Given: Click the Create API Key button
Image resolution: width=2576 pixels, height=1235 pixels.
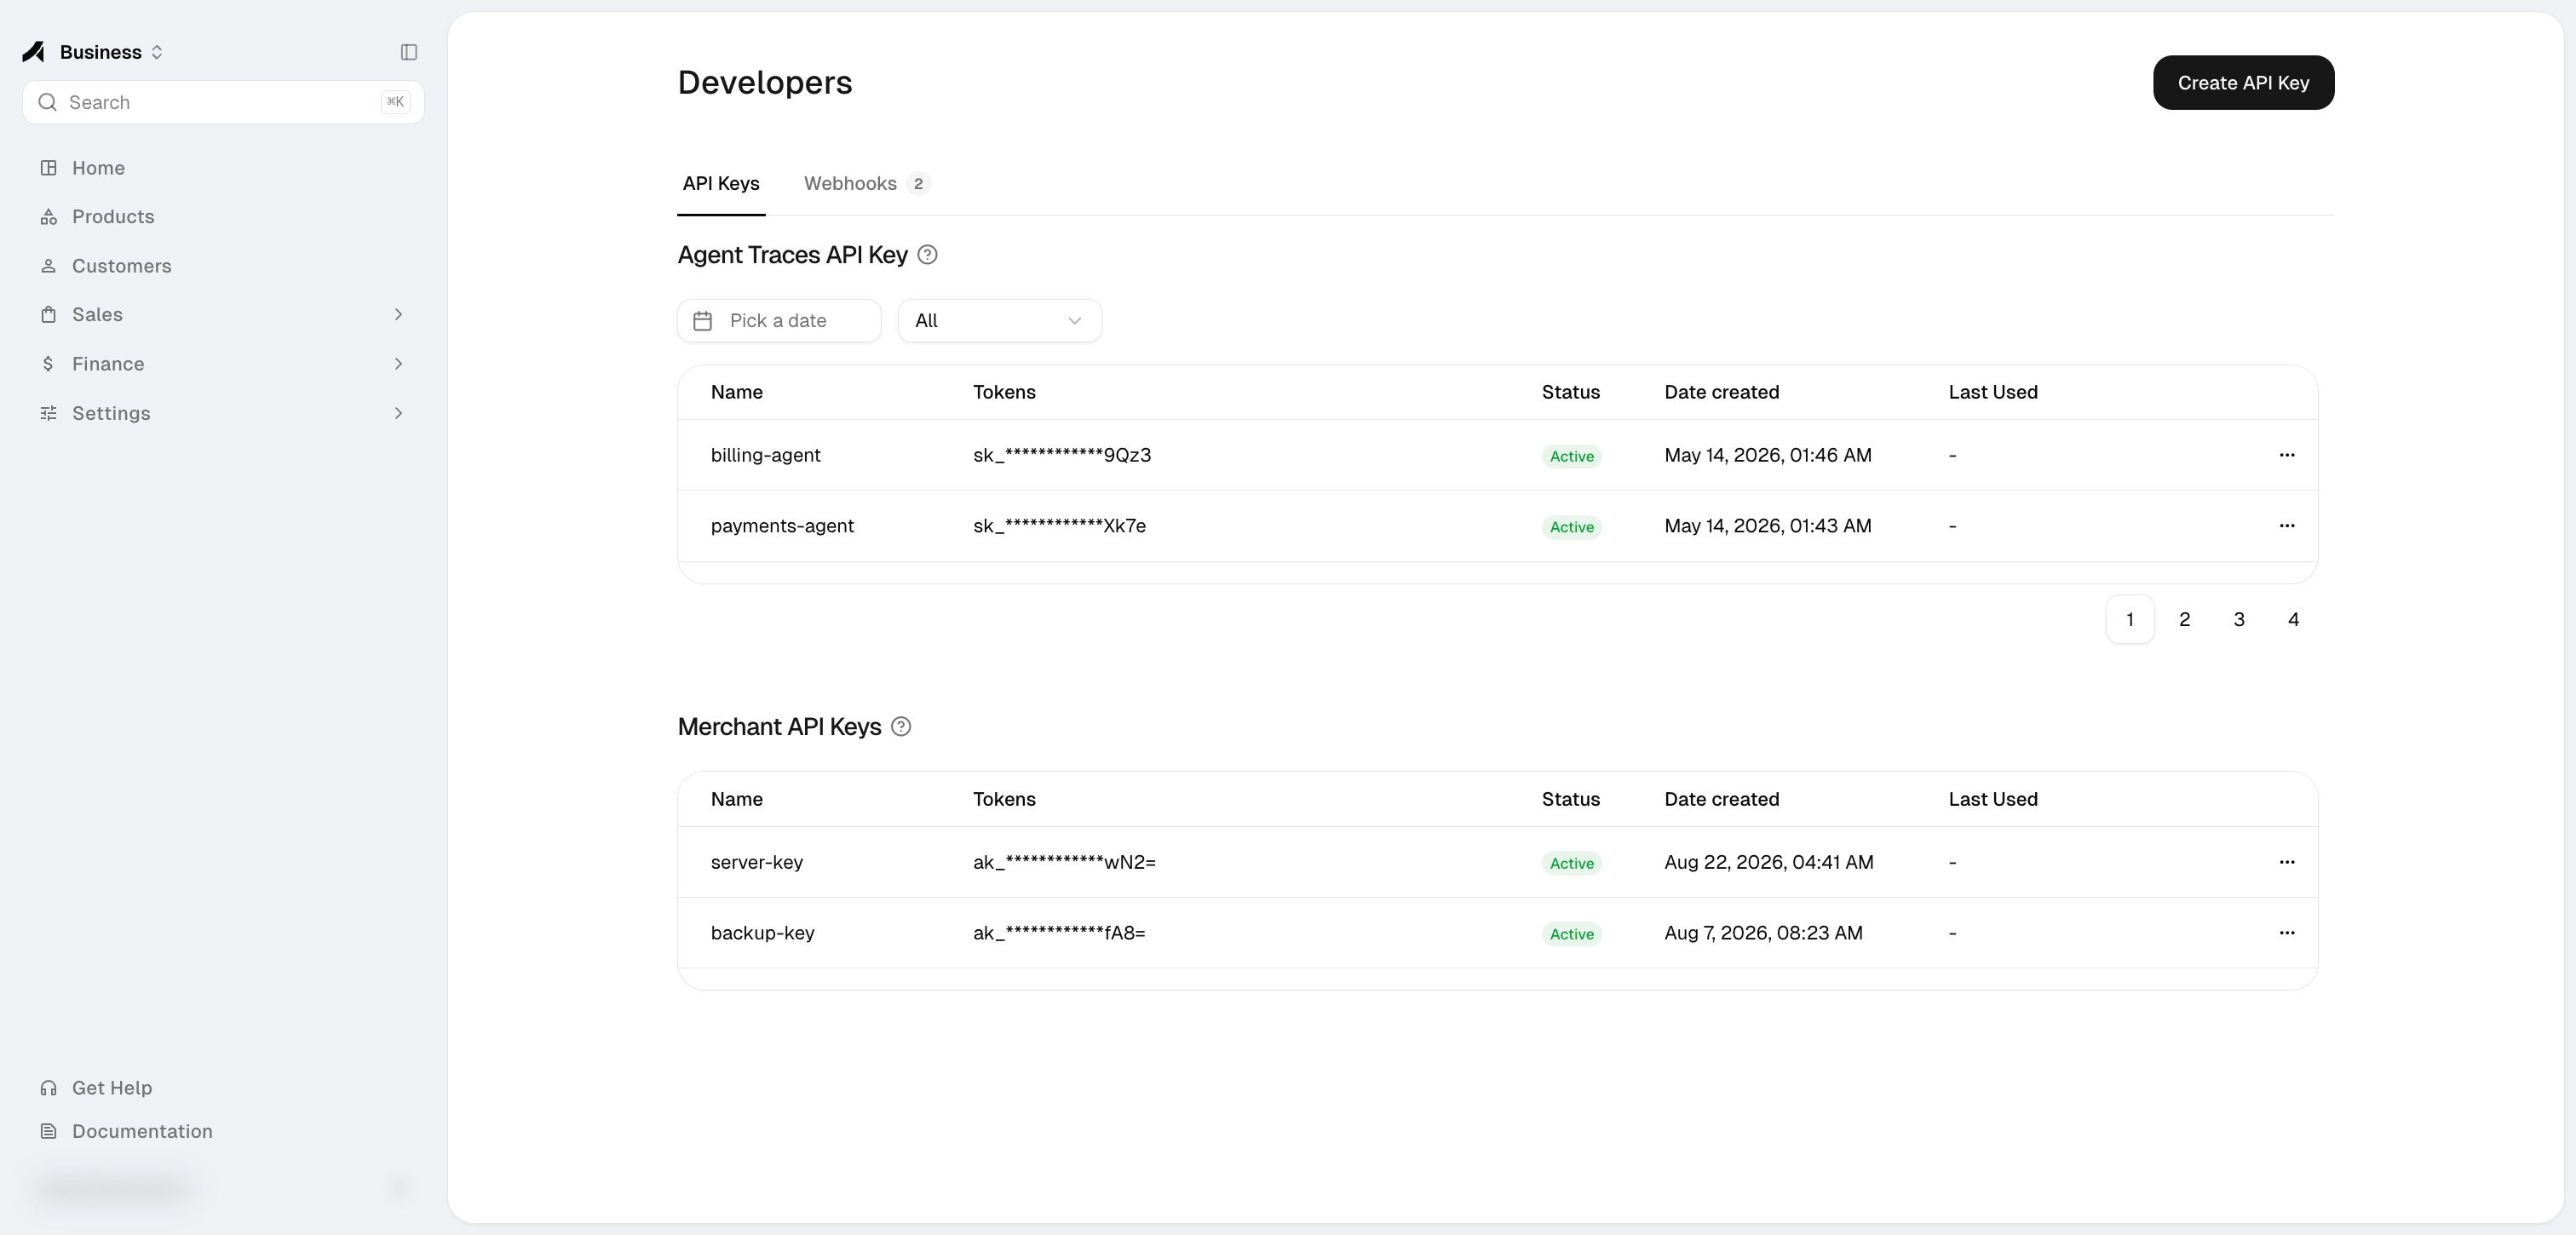Looking at the screenshot, I should click(x=2243, y=83).
